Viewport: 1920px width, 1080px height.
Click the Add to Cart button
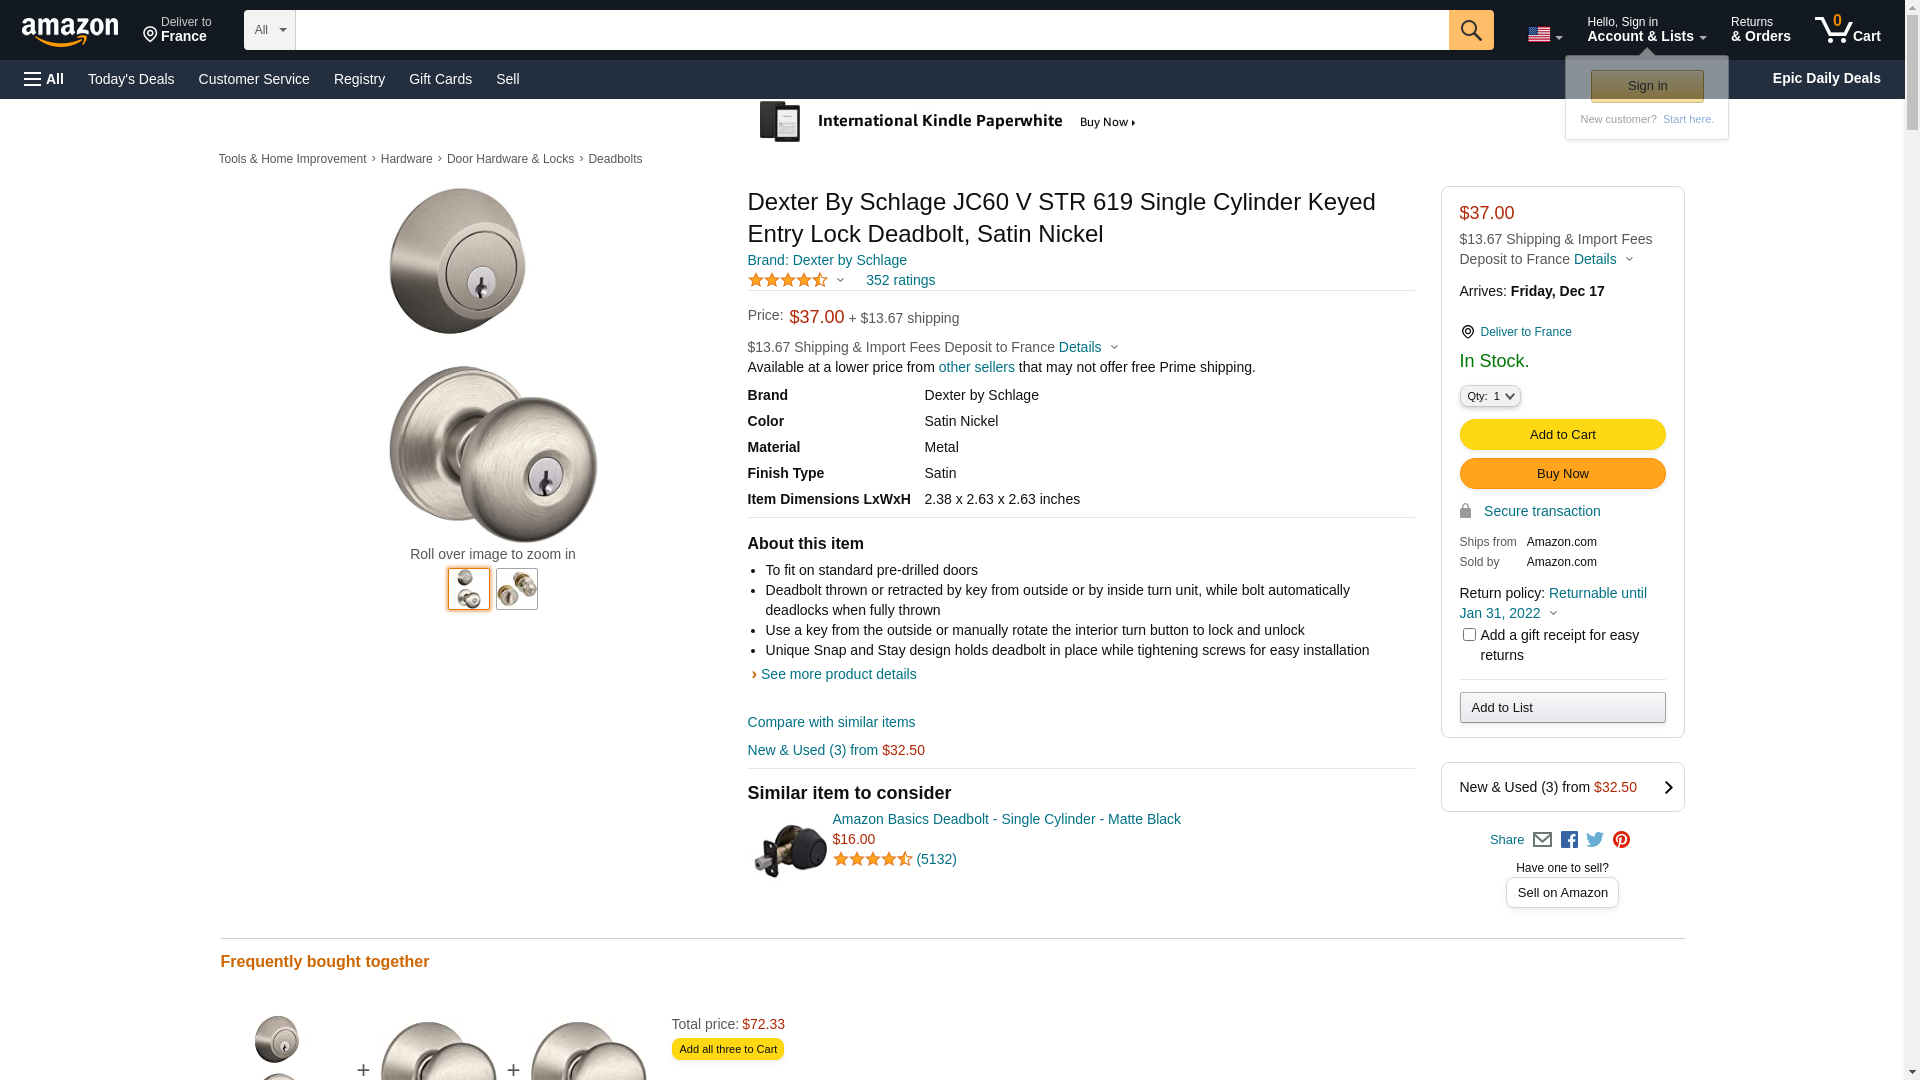pyautogui.click(x=1562, y=435)
